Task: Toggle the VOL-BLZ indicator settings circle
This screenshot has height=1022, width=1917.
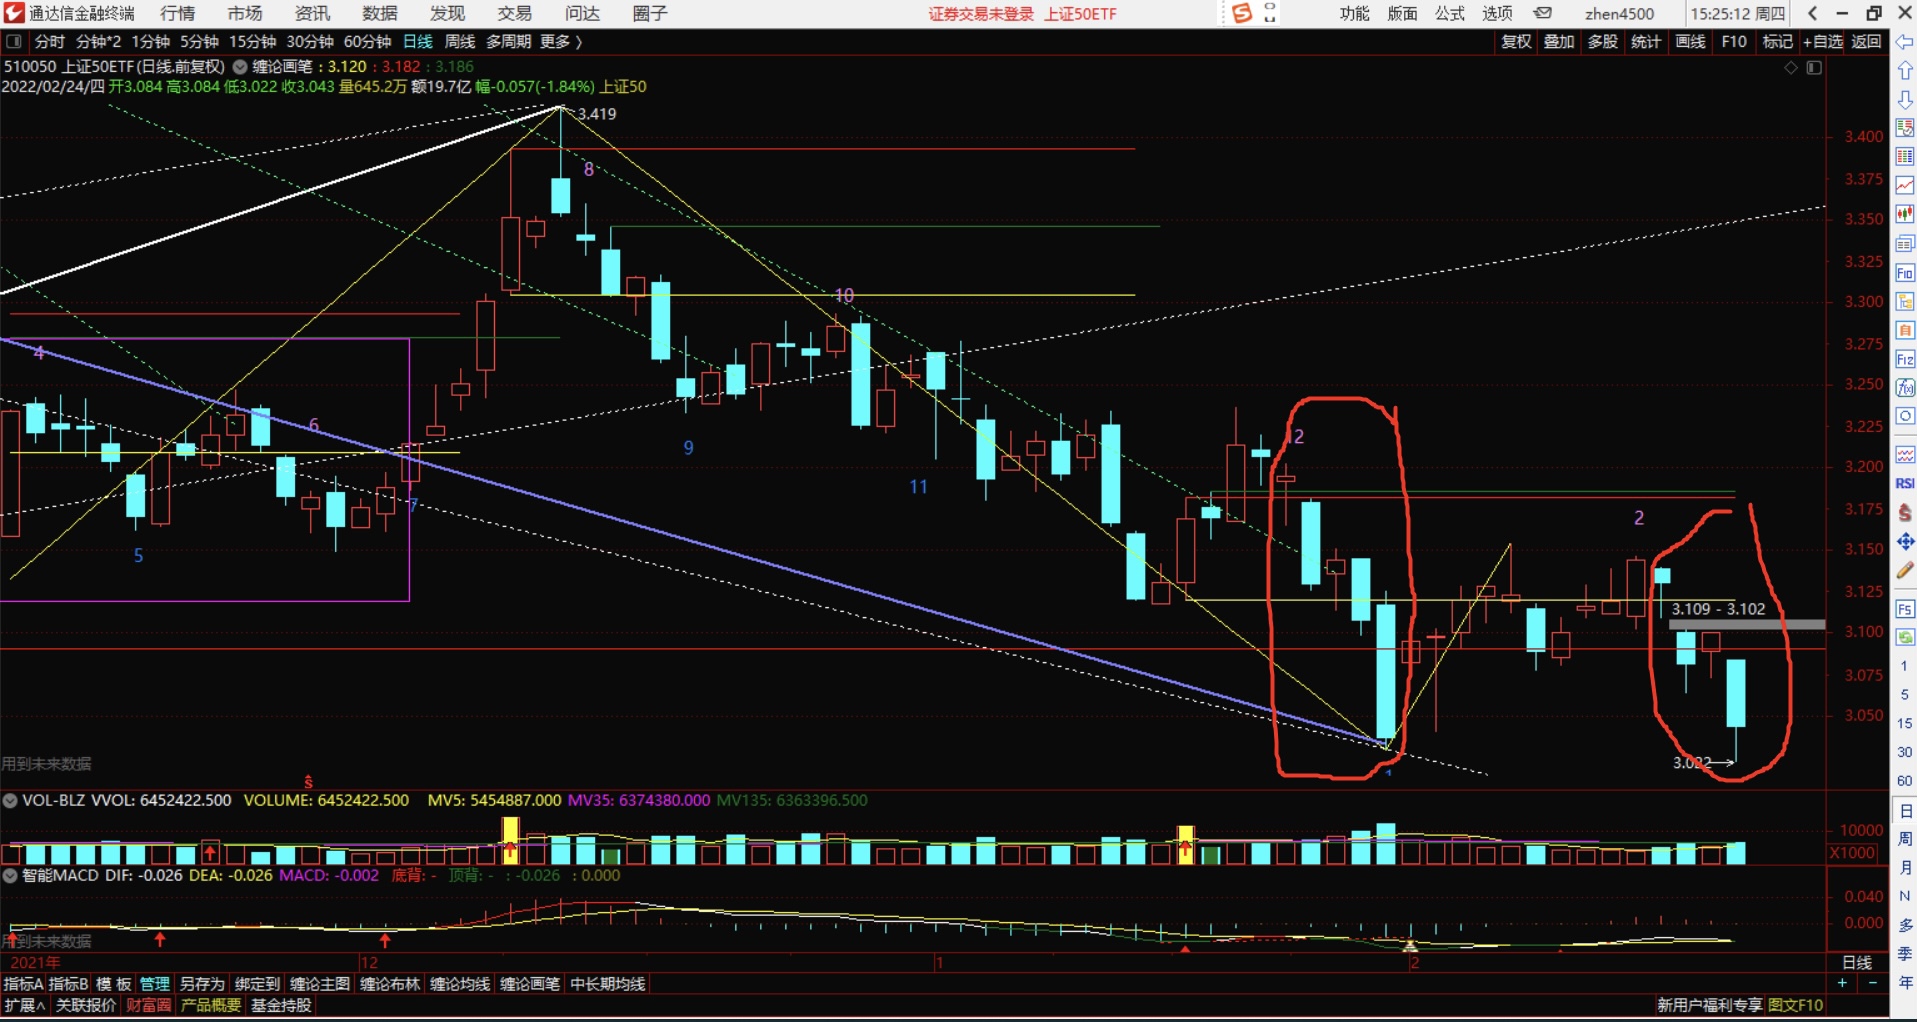Action: tap(10, 801)
